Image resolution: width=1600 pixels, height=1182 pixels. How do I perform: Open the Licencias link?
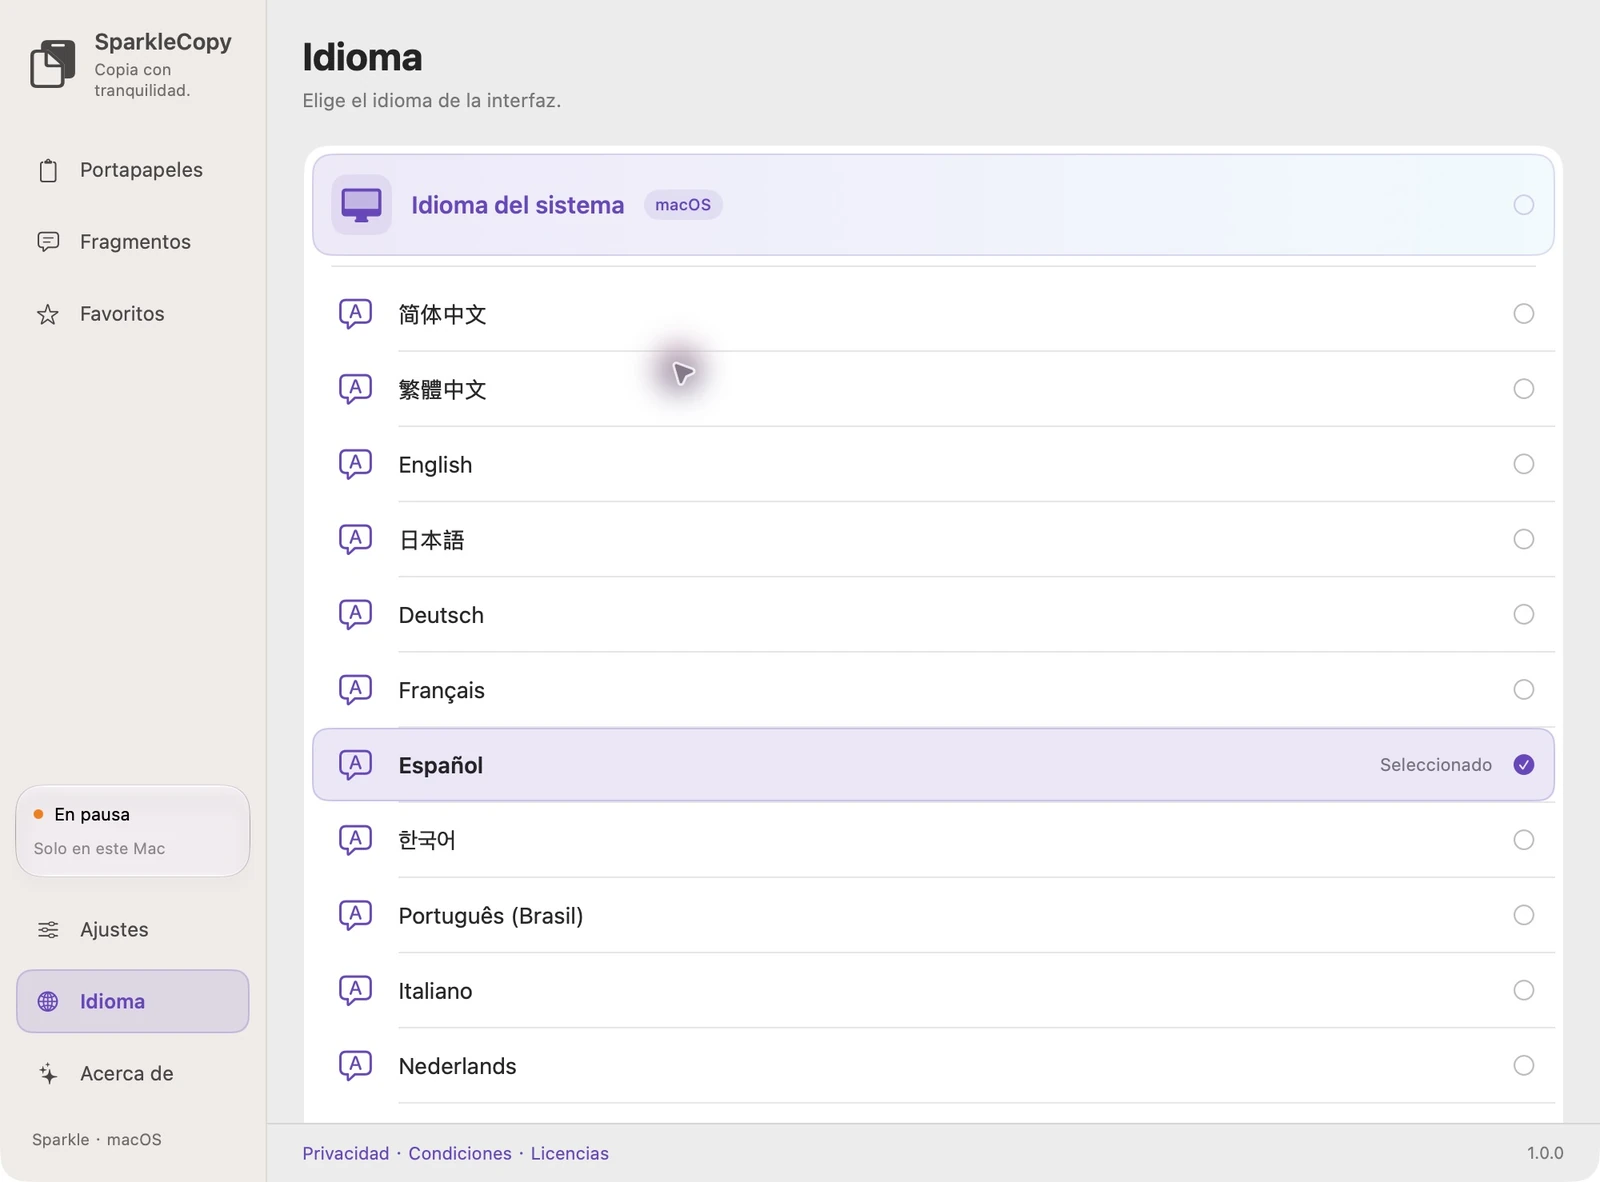570,1153
